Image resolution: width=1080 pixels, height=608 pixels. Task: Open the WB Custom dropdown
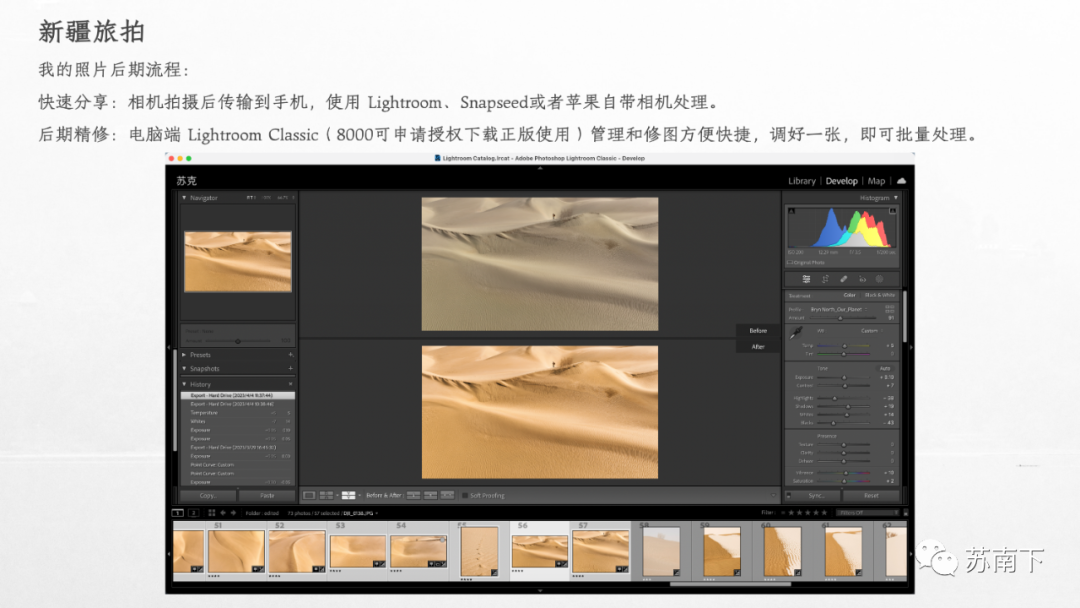(x=871, y=331)
